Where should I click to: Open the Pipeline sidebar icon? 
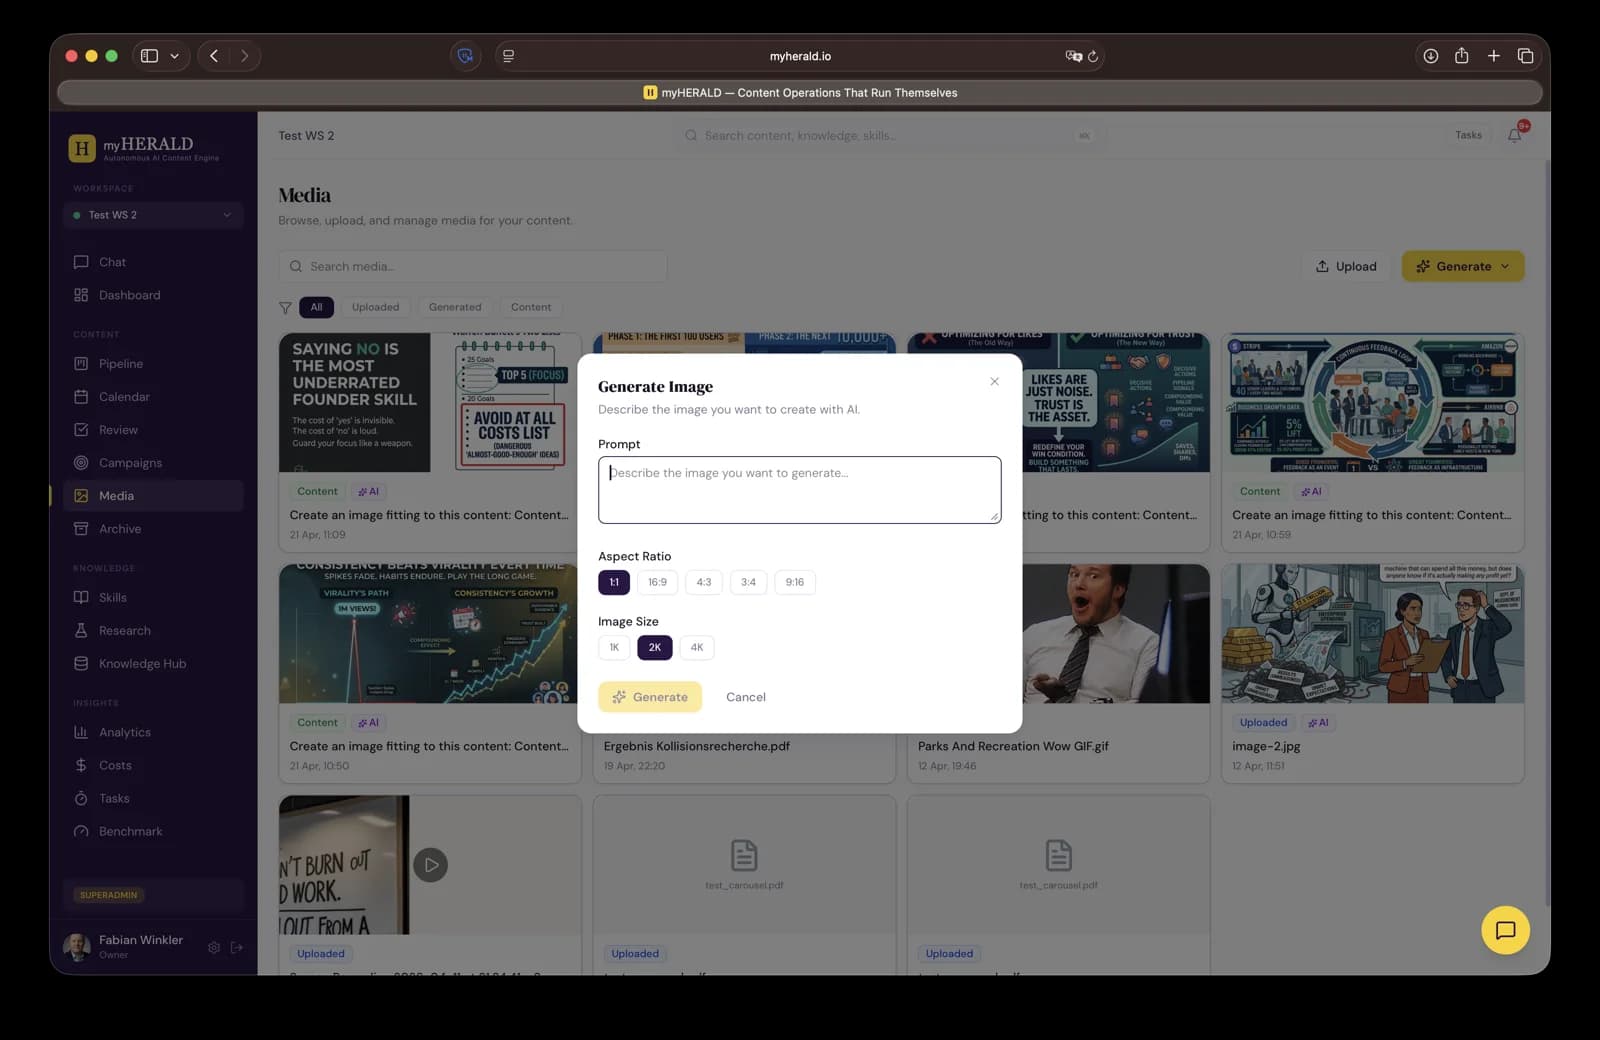click(x=81, y=364)
